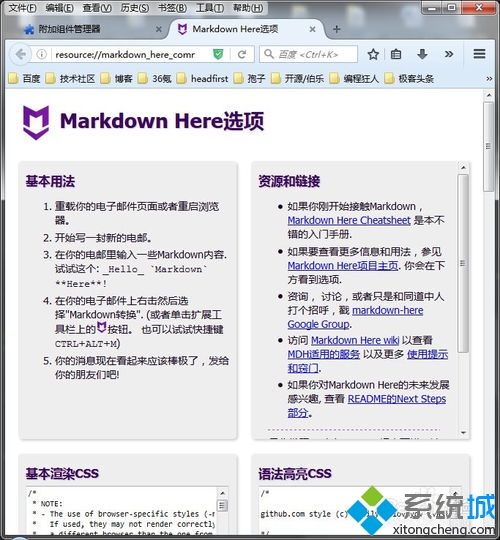
Task: Click the main page scrollbar up arrow
Action: tap(489, 95)
